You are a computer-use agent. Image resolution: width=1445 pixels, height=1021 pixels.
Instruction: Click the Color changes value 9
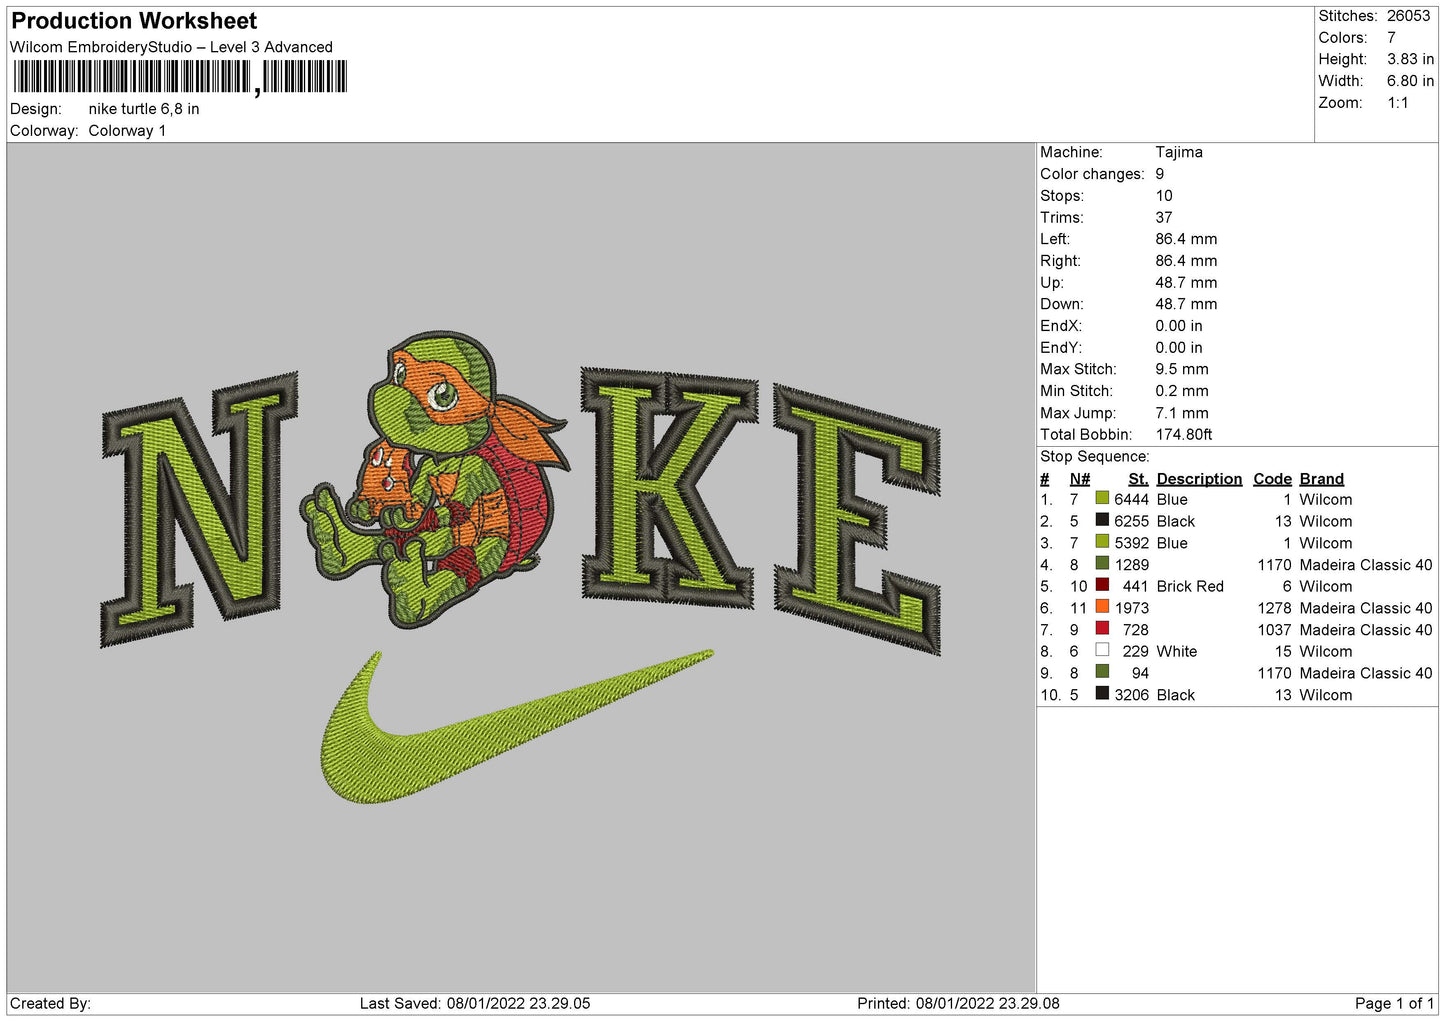[x=1160, y=174]
